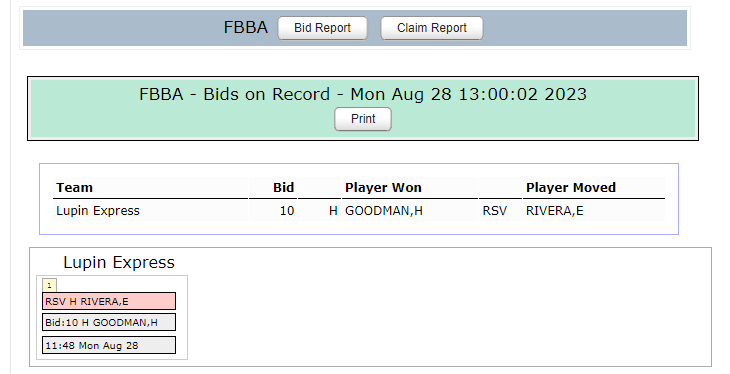
Task: Click the FBBA title in the header bar
Action: [245, 27]
